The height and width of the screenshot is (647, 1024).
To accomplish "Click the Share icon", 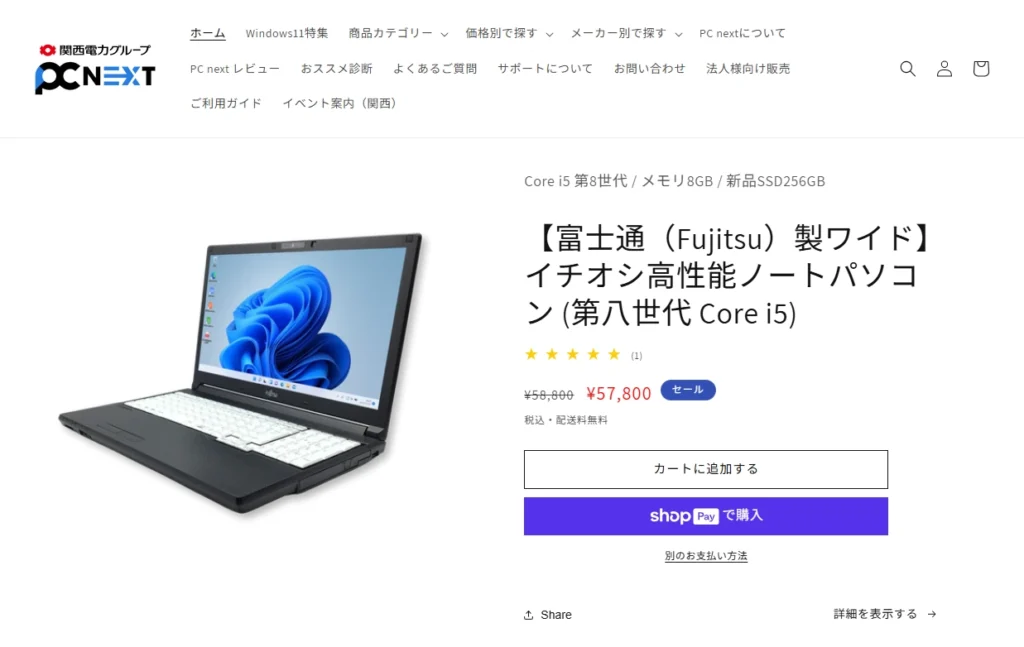I will point(528,615).
